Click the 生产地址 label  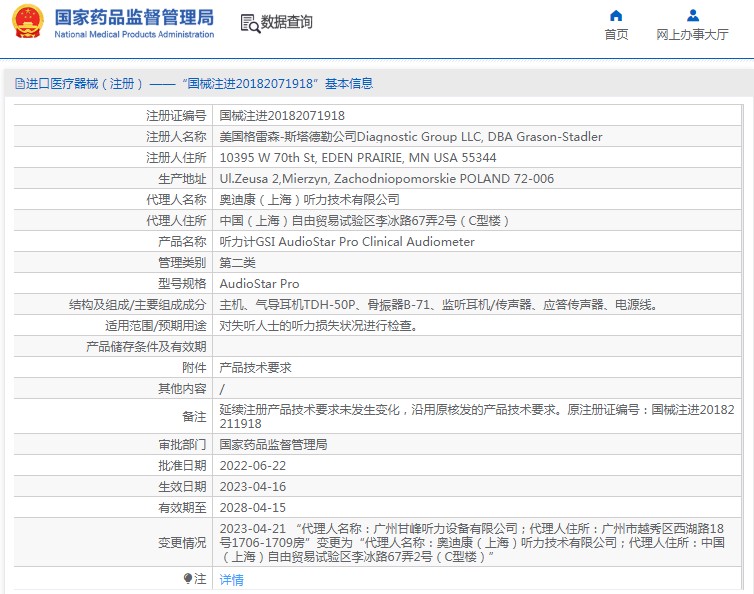182,179
